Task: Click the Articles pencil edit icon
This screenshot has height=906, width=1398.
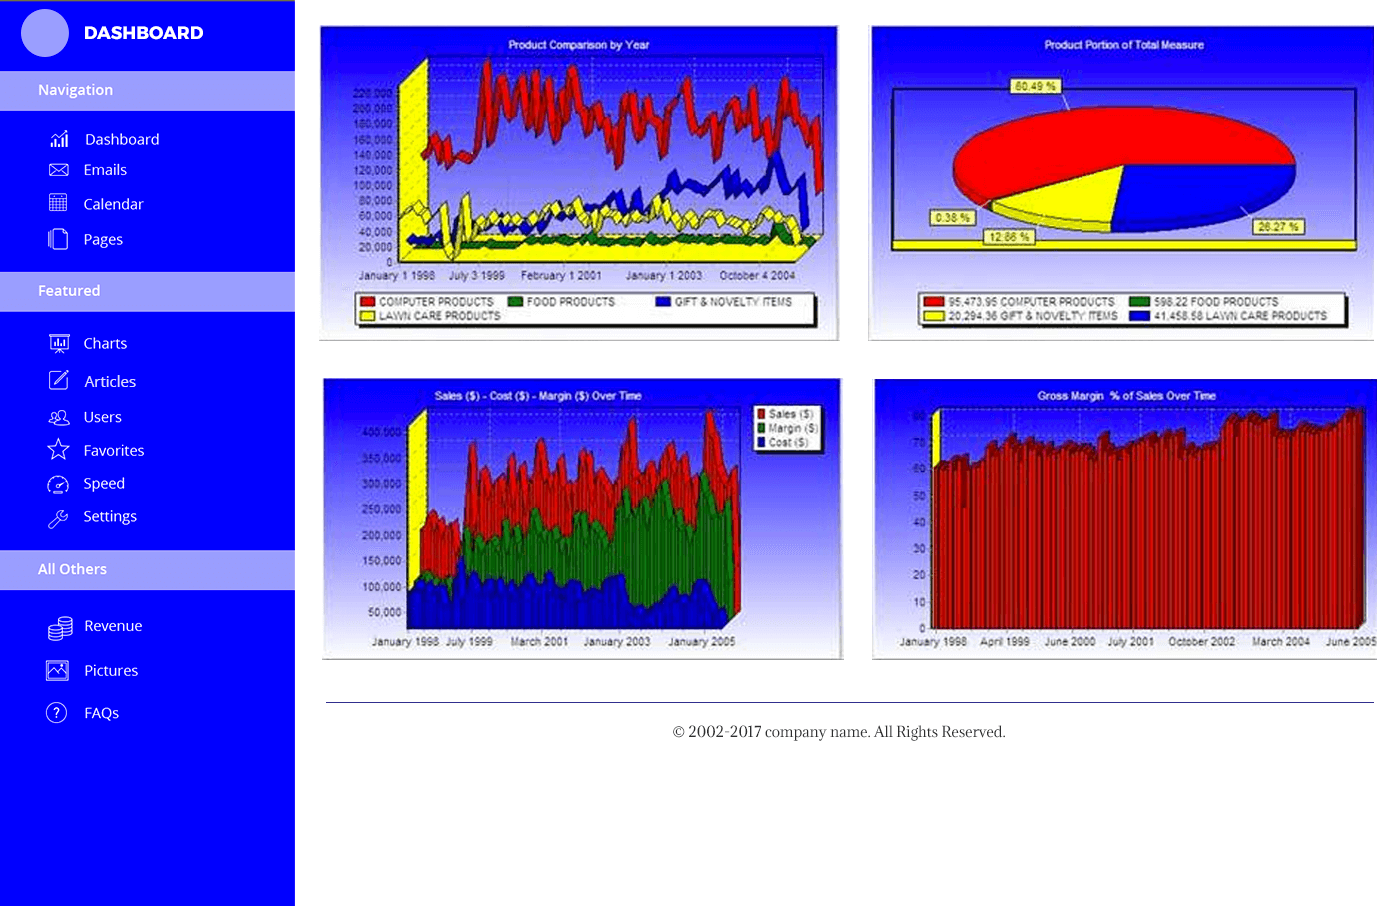Action: coord(59,381)
